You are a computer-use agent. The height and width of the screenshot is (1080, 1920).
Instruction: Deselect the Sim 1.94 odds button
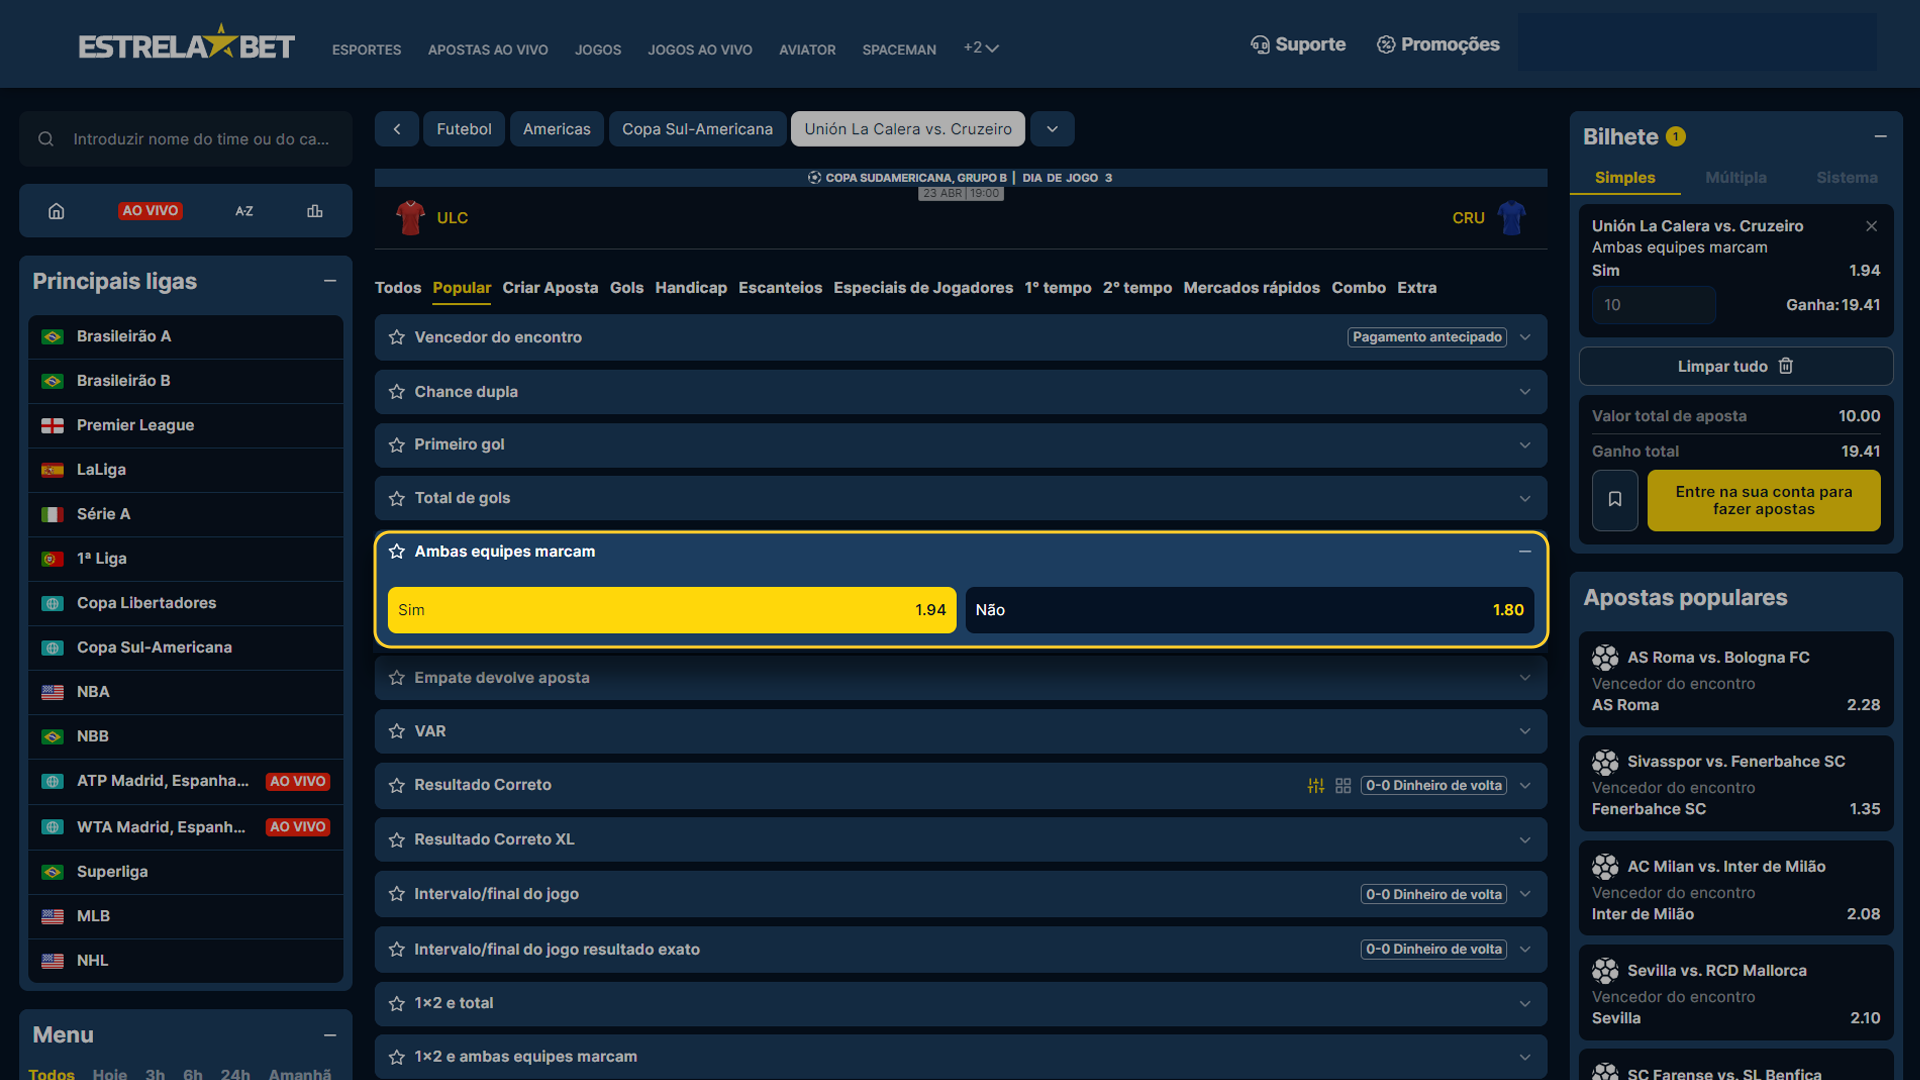[672, 610]
